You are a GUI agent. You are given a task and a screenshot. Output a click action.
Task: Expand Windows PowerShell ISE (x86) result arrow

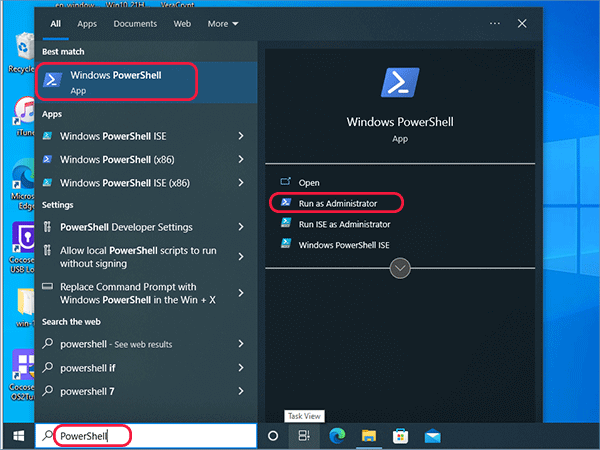pyautogui.click(x=241, y=183)
